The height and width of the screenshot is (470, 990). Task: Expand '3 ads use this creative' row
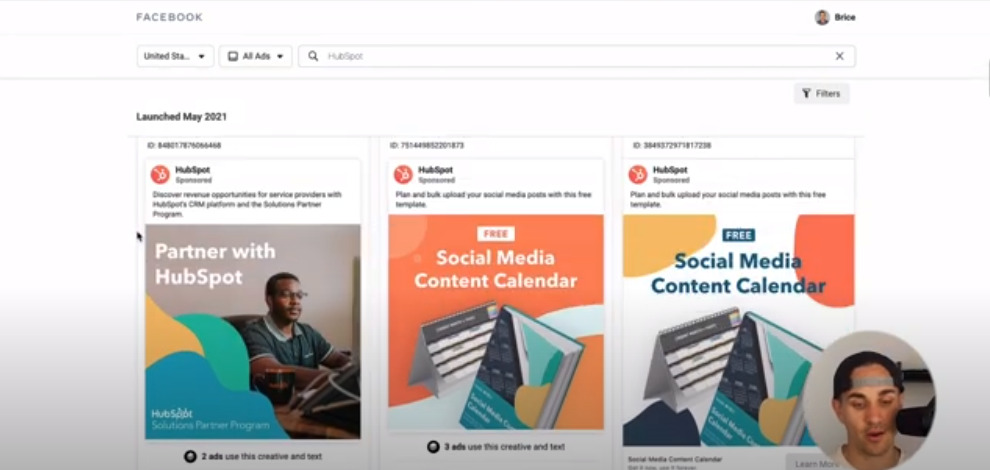tap(496, 447)
